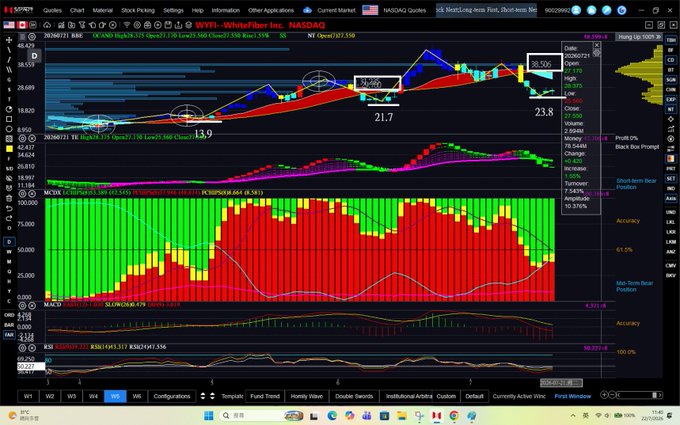The image size is (680, 425).
Task: Toggle the BAR option at lower left
Action: coord(9,325)
